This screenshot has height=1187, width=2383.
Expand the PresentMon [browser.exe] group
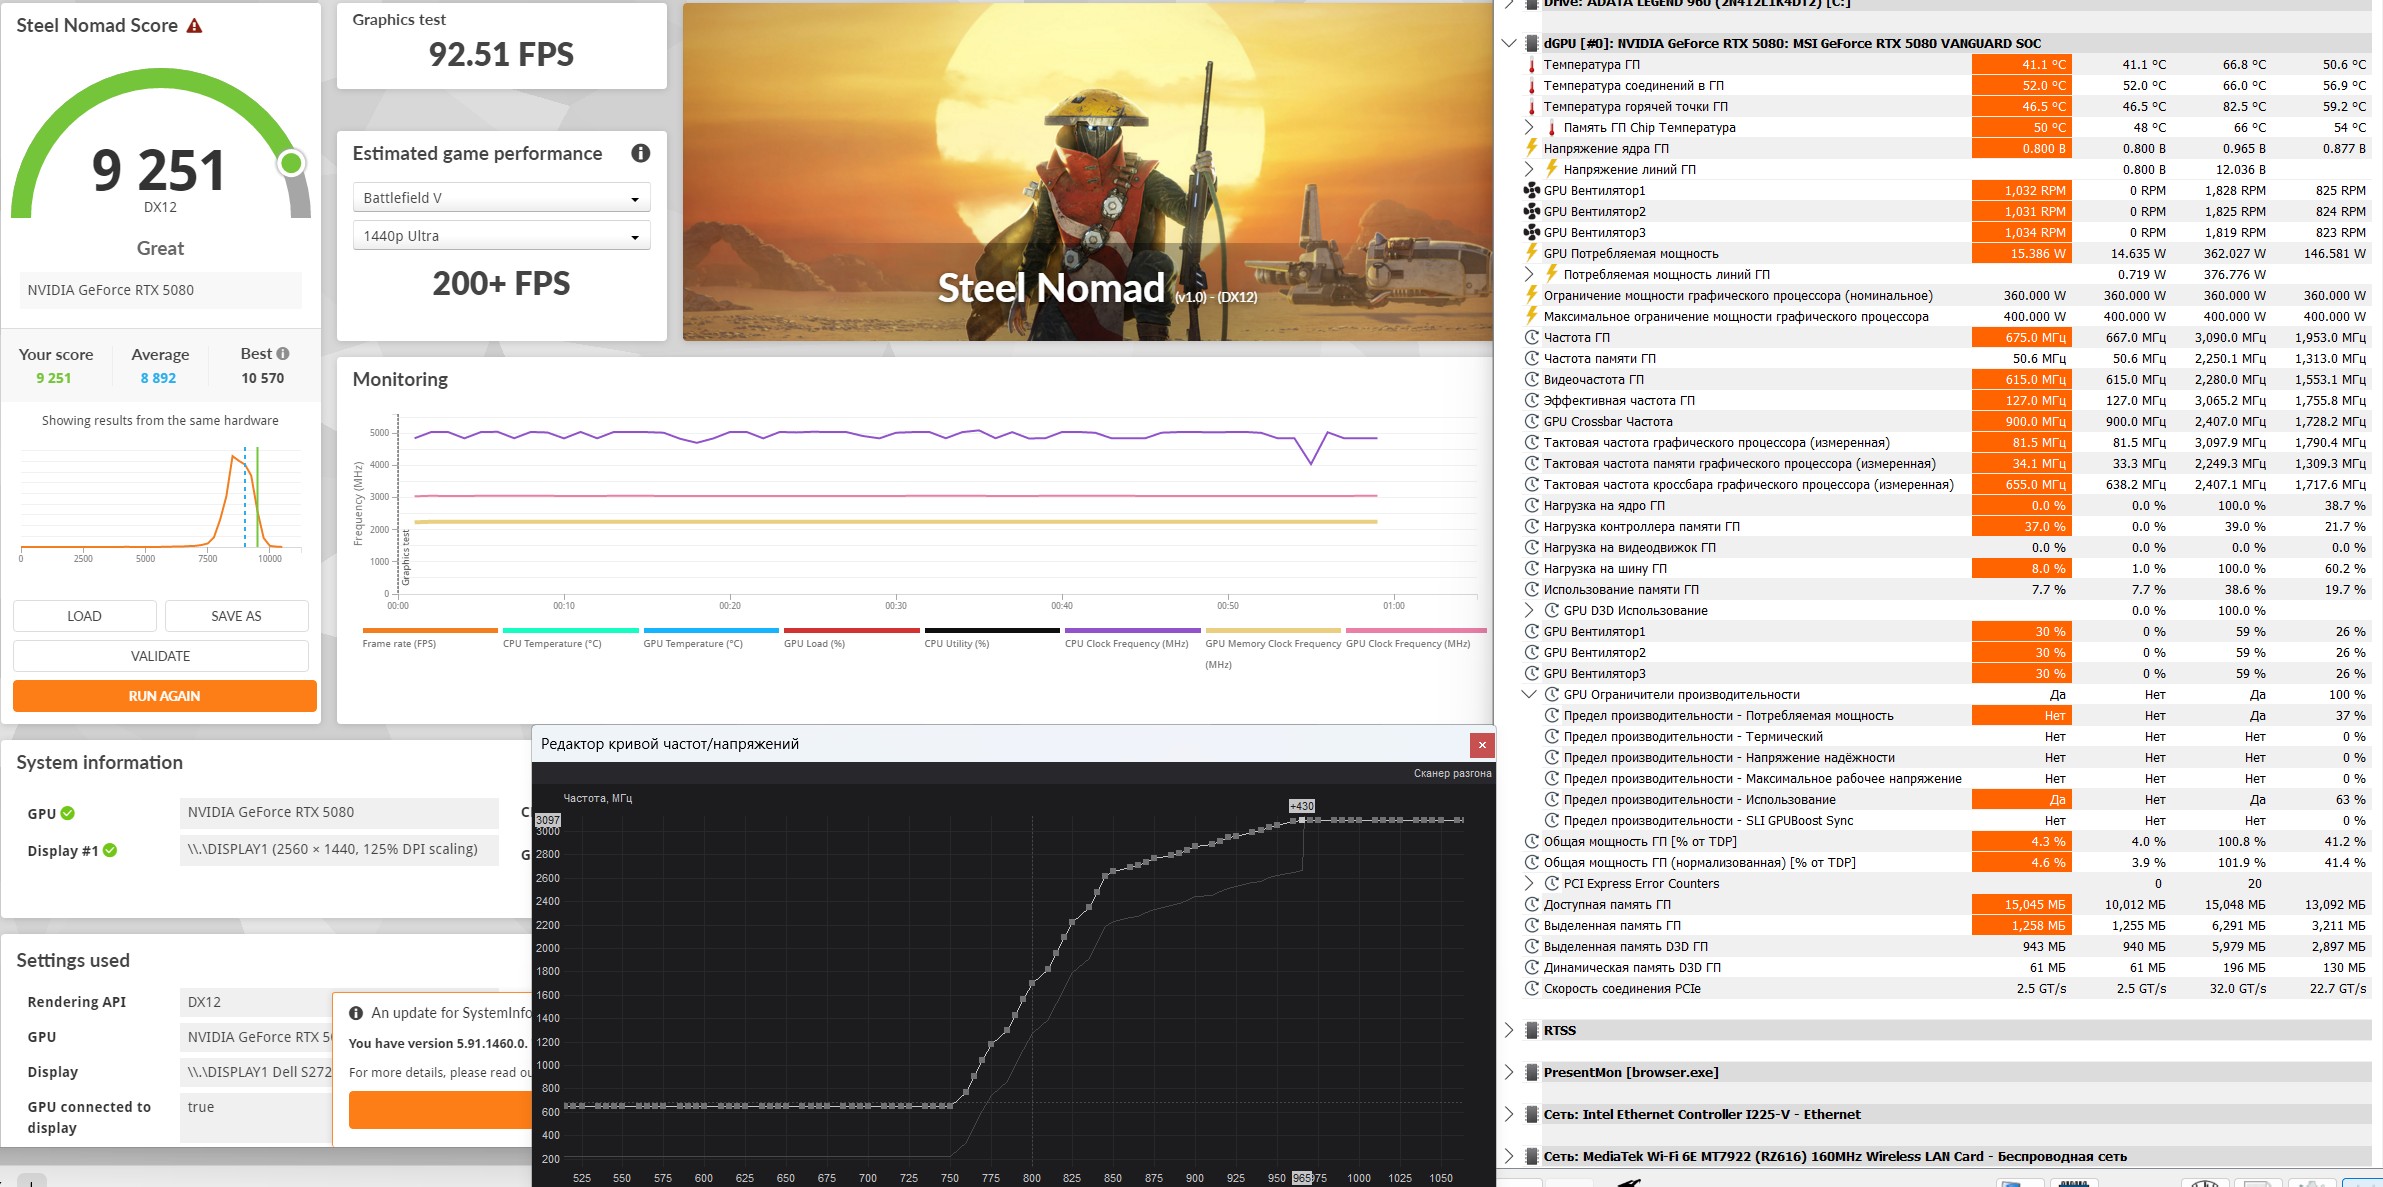(1509, 1073)
